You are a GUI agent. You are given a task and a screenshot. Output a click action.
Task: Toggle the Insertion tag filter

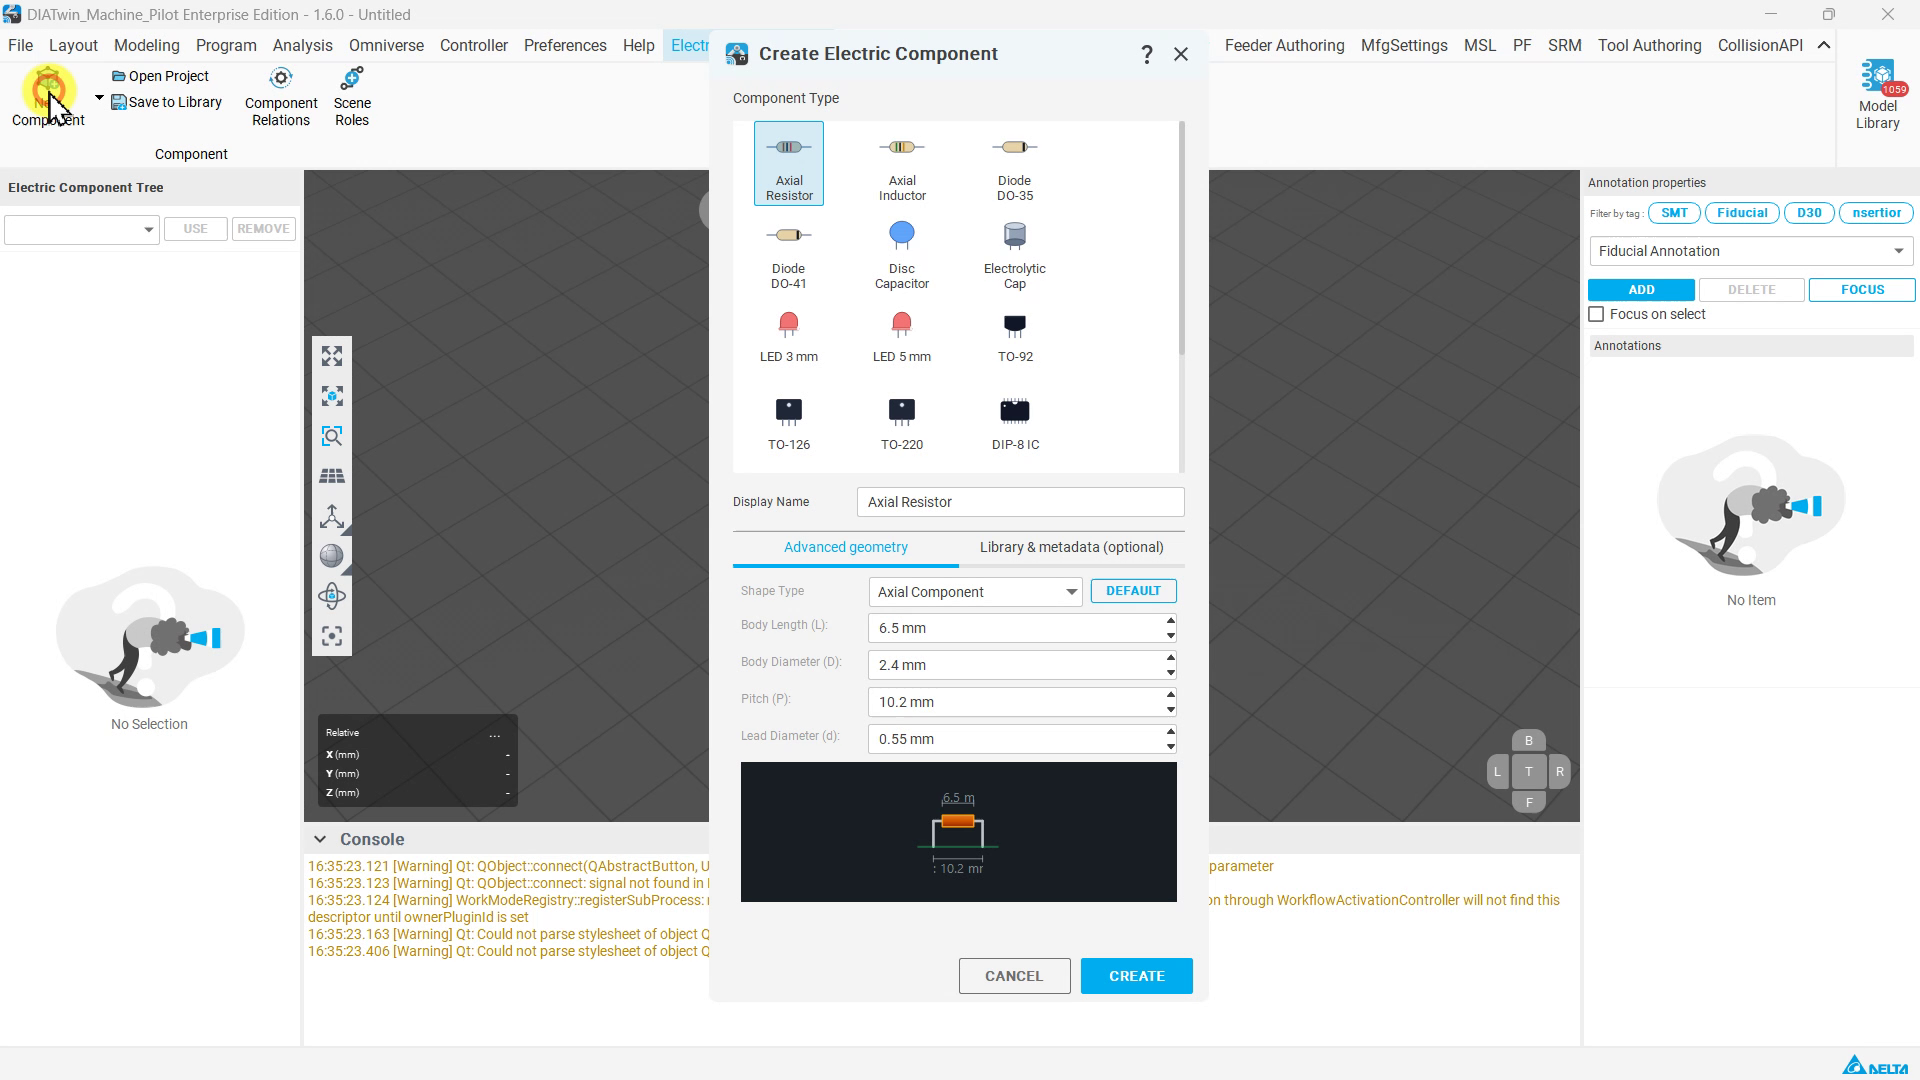tap(1876, 213)
